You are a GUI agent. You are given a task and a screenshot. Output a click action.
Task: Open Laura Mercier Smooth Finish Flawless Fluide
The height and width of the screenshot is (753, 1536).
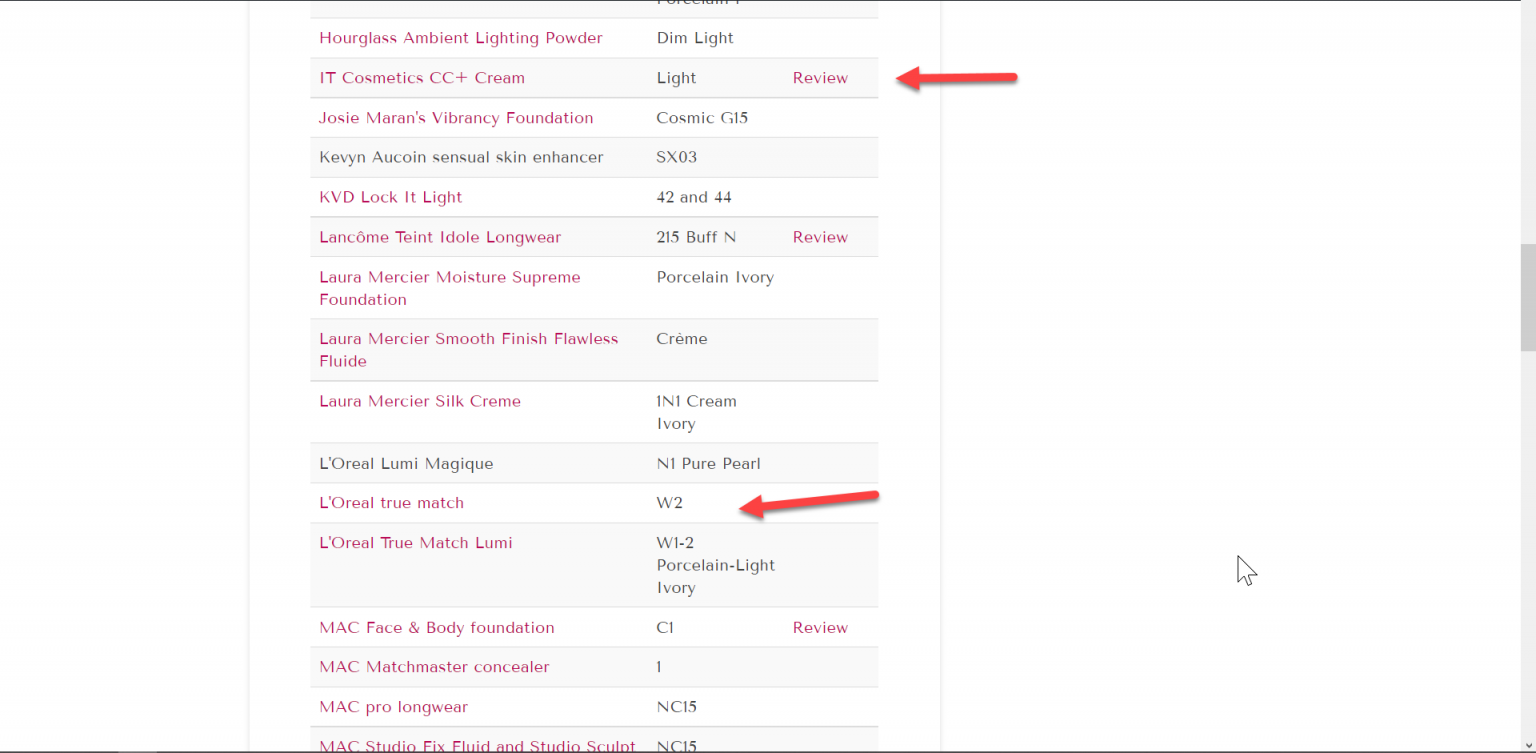[x=468, y=349]
